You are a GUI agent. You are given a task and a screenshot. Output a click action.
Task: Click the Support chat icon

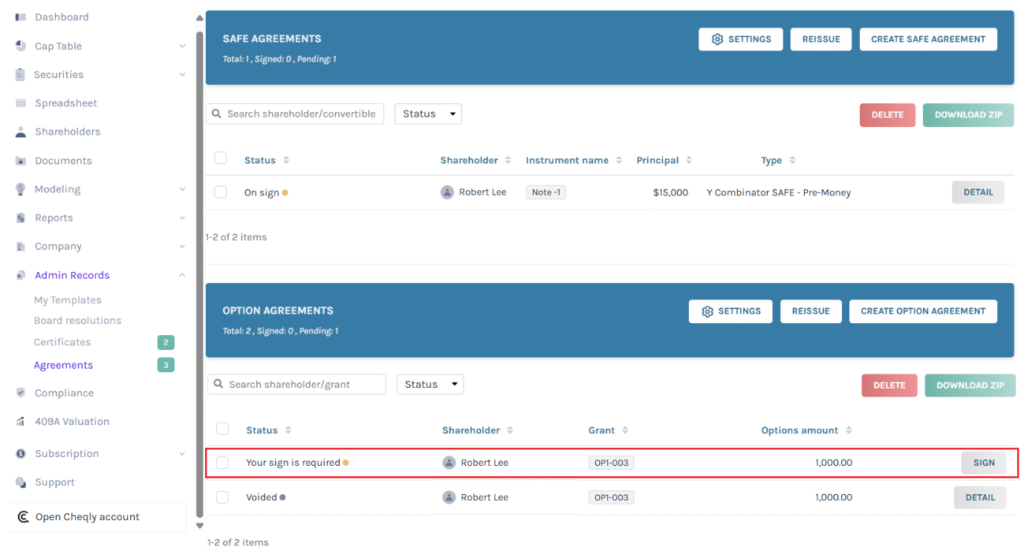tap(20, 482)
